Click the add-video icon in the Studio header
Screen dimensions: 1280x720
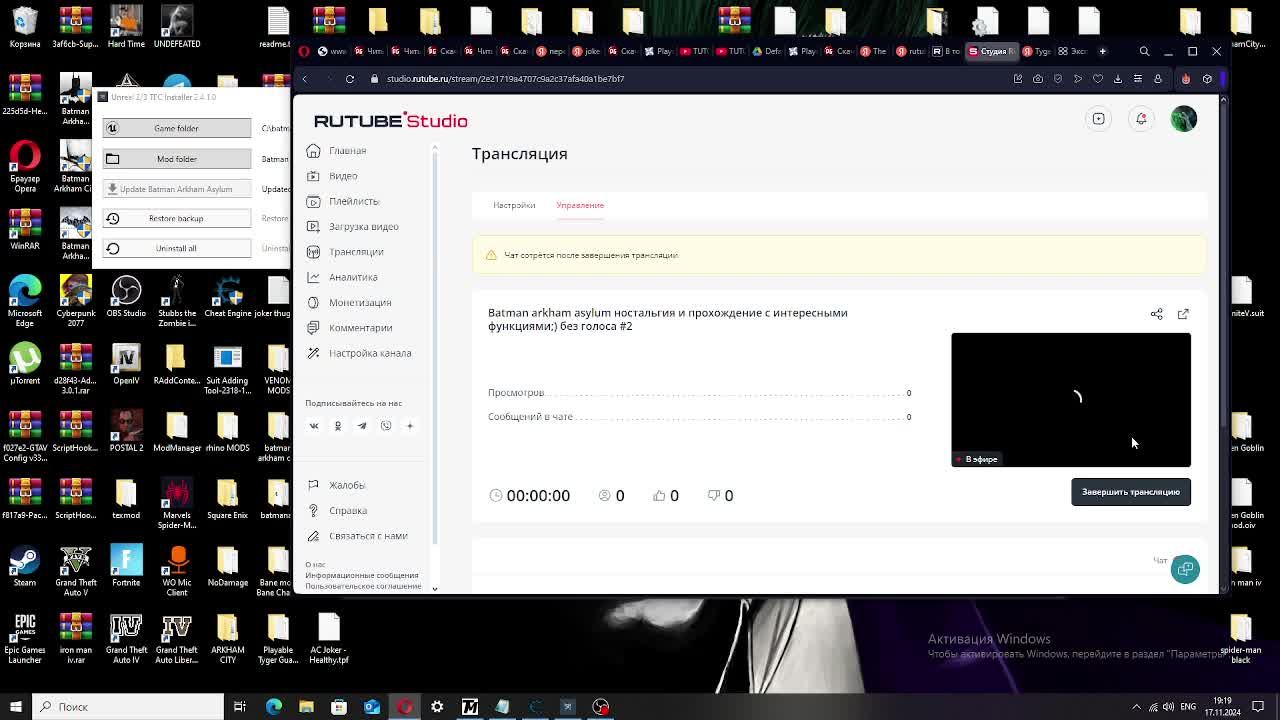click(x=1099, y=119)
